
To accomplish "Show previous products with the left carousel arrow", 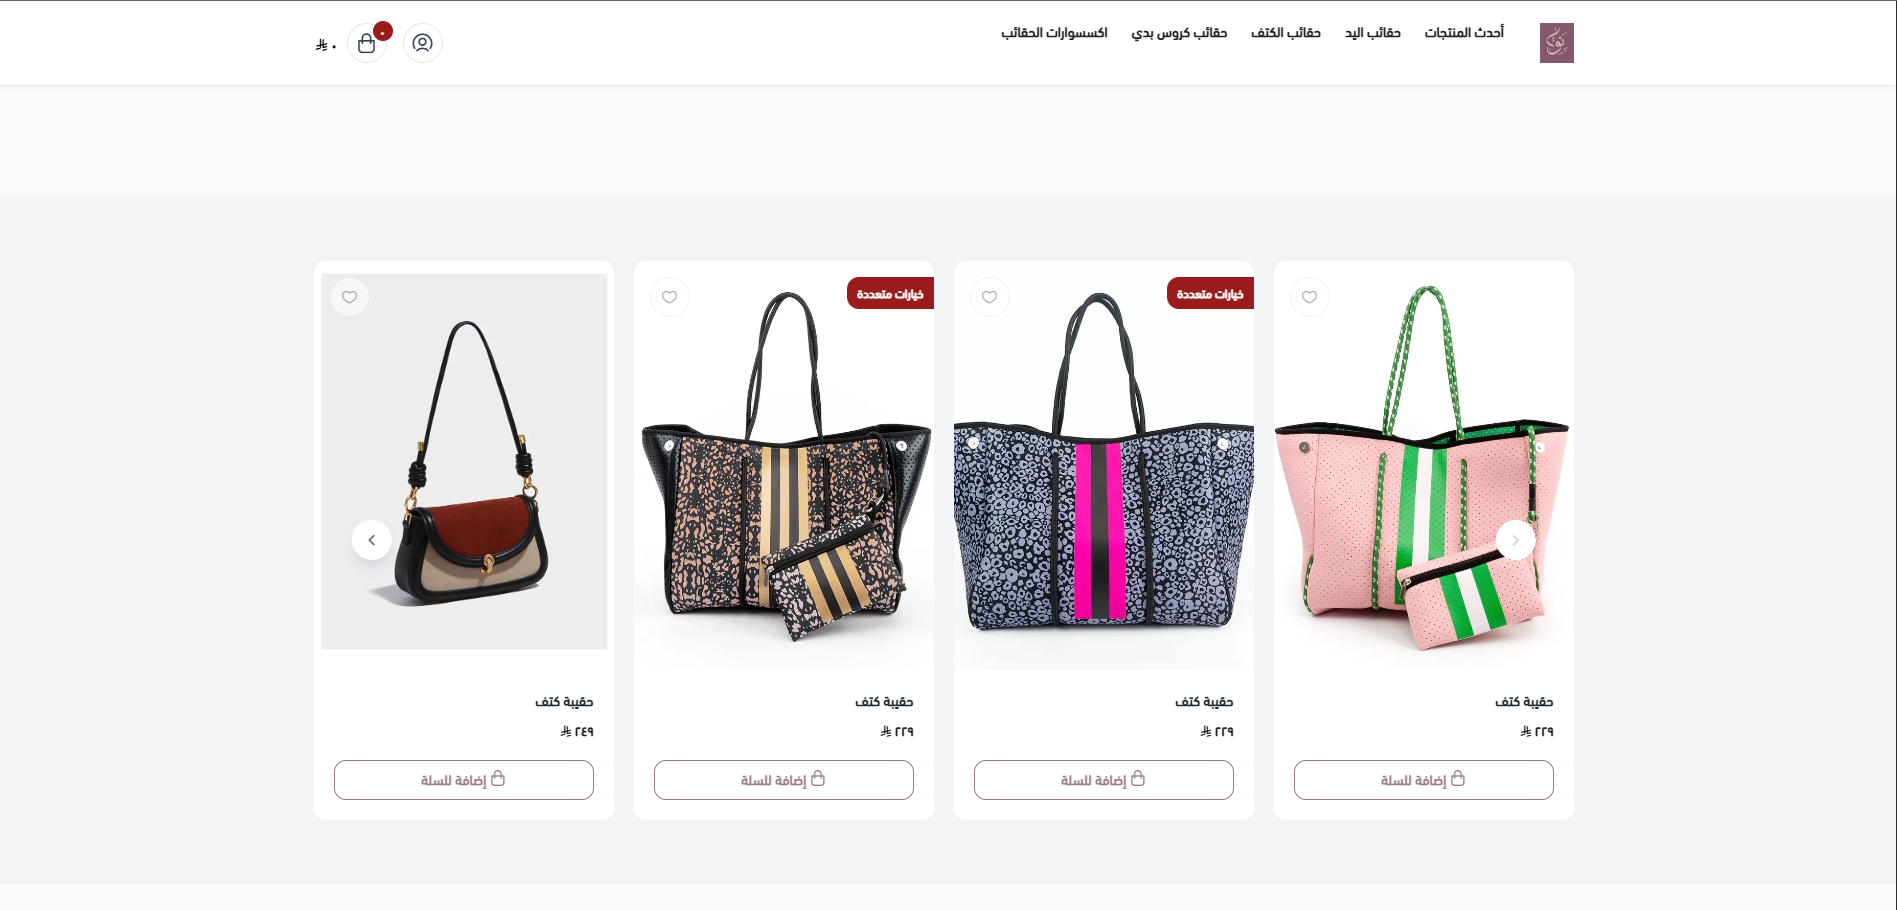I will [372, 540].
